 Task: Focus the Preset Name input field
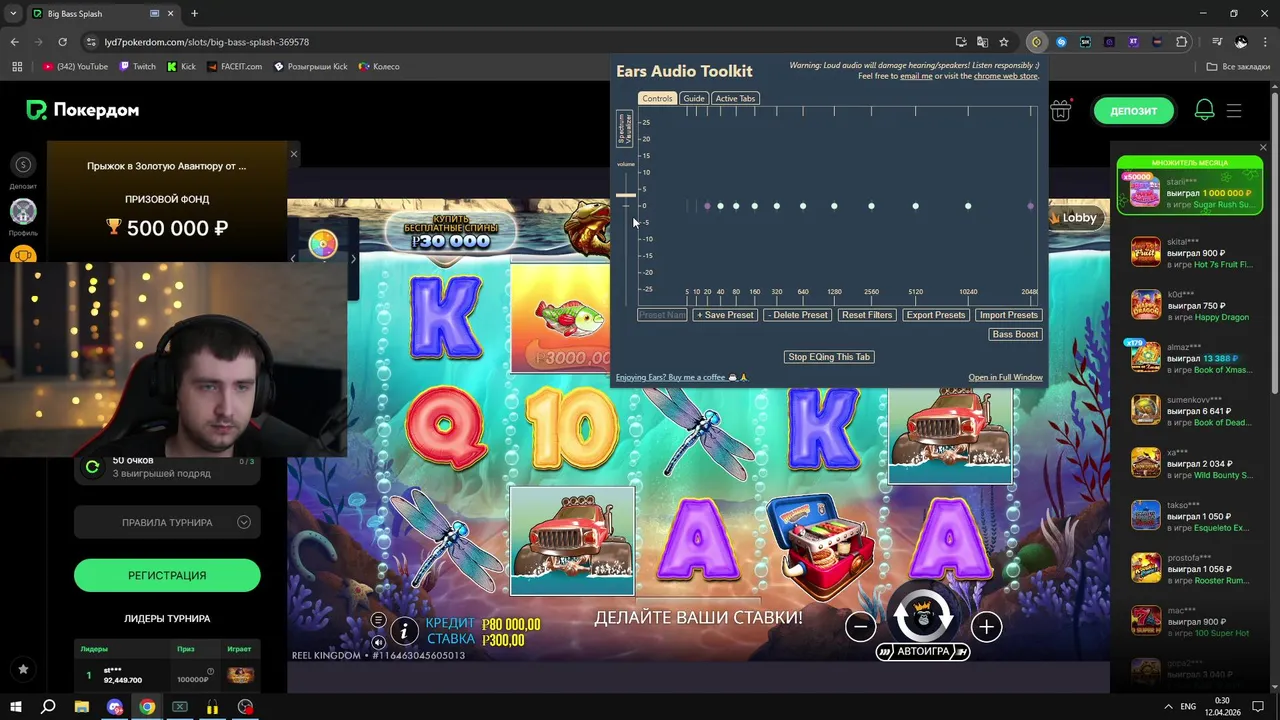pyautogui.click(x=662, y=315)
